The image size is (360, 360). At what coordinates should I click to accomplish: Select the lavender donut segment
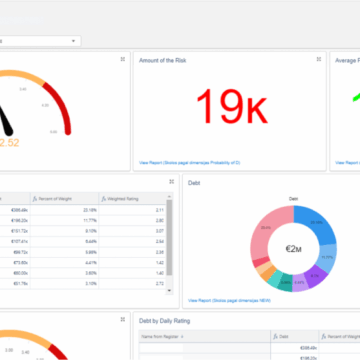coord(300,283)
